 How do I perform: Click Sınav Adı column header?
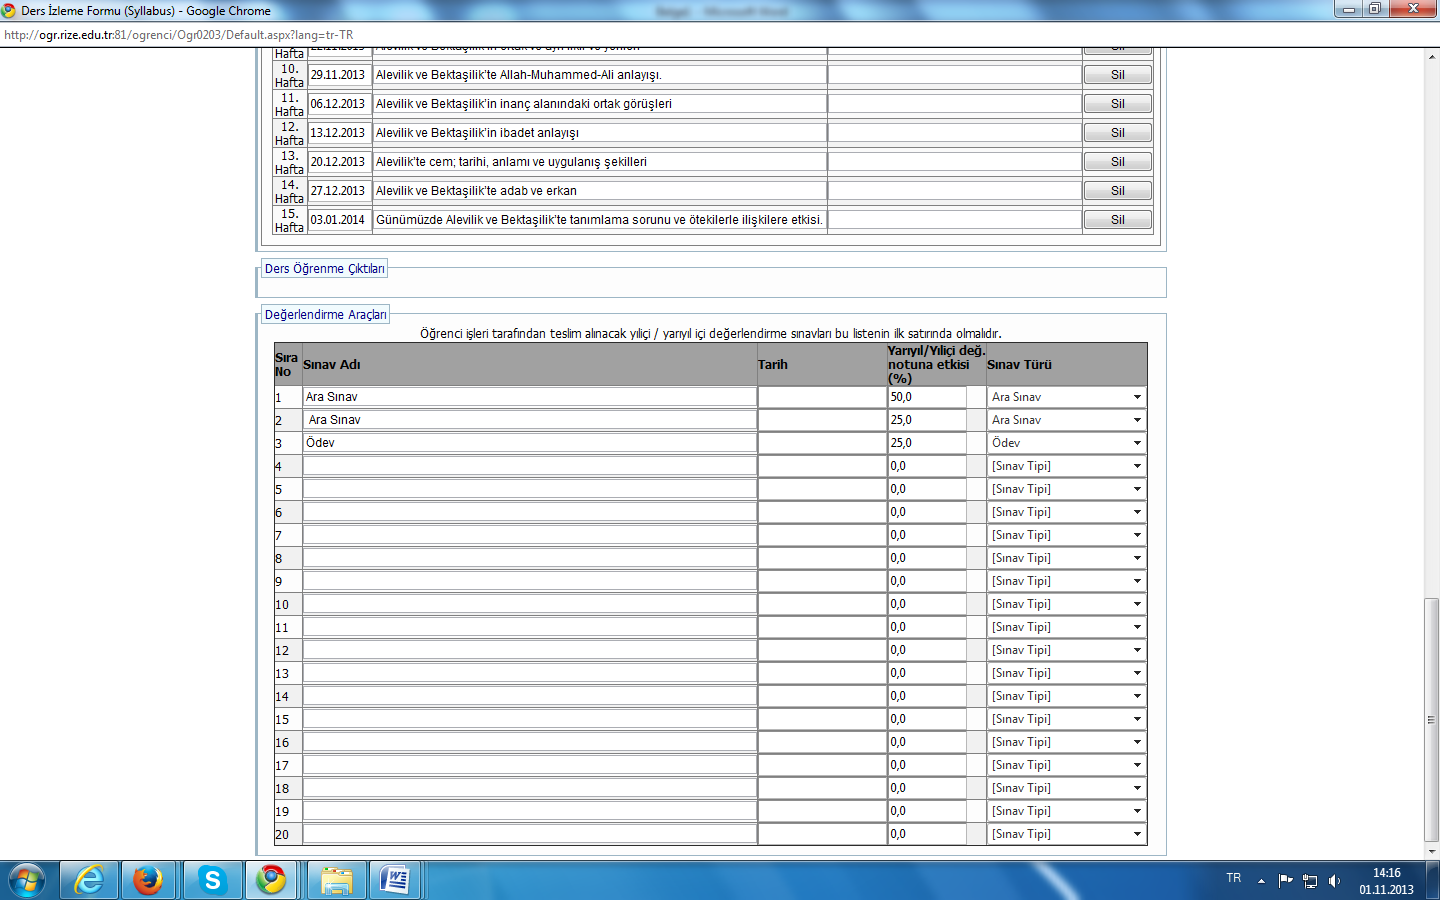(332, 365)
